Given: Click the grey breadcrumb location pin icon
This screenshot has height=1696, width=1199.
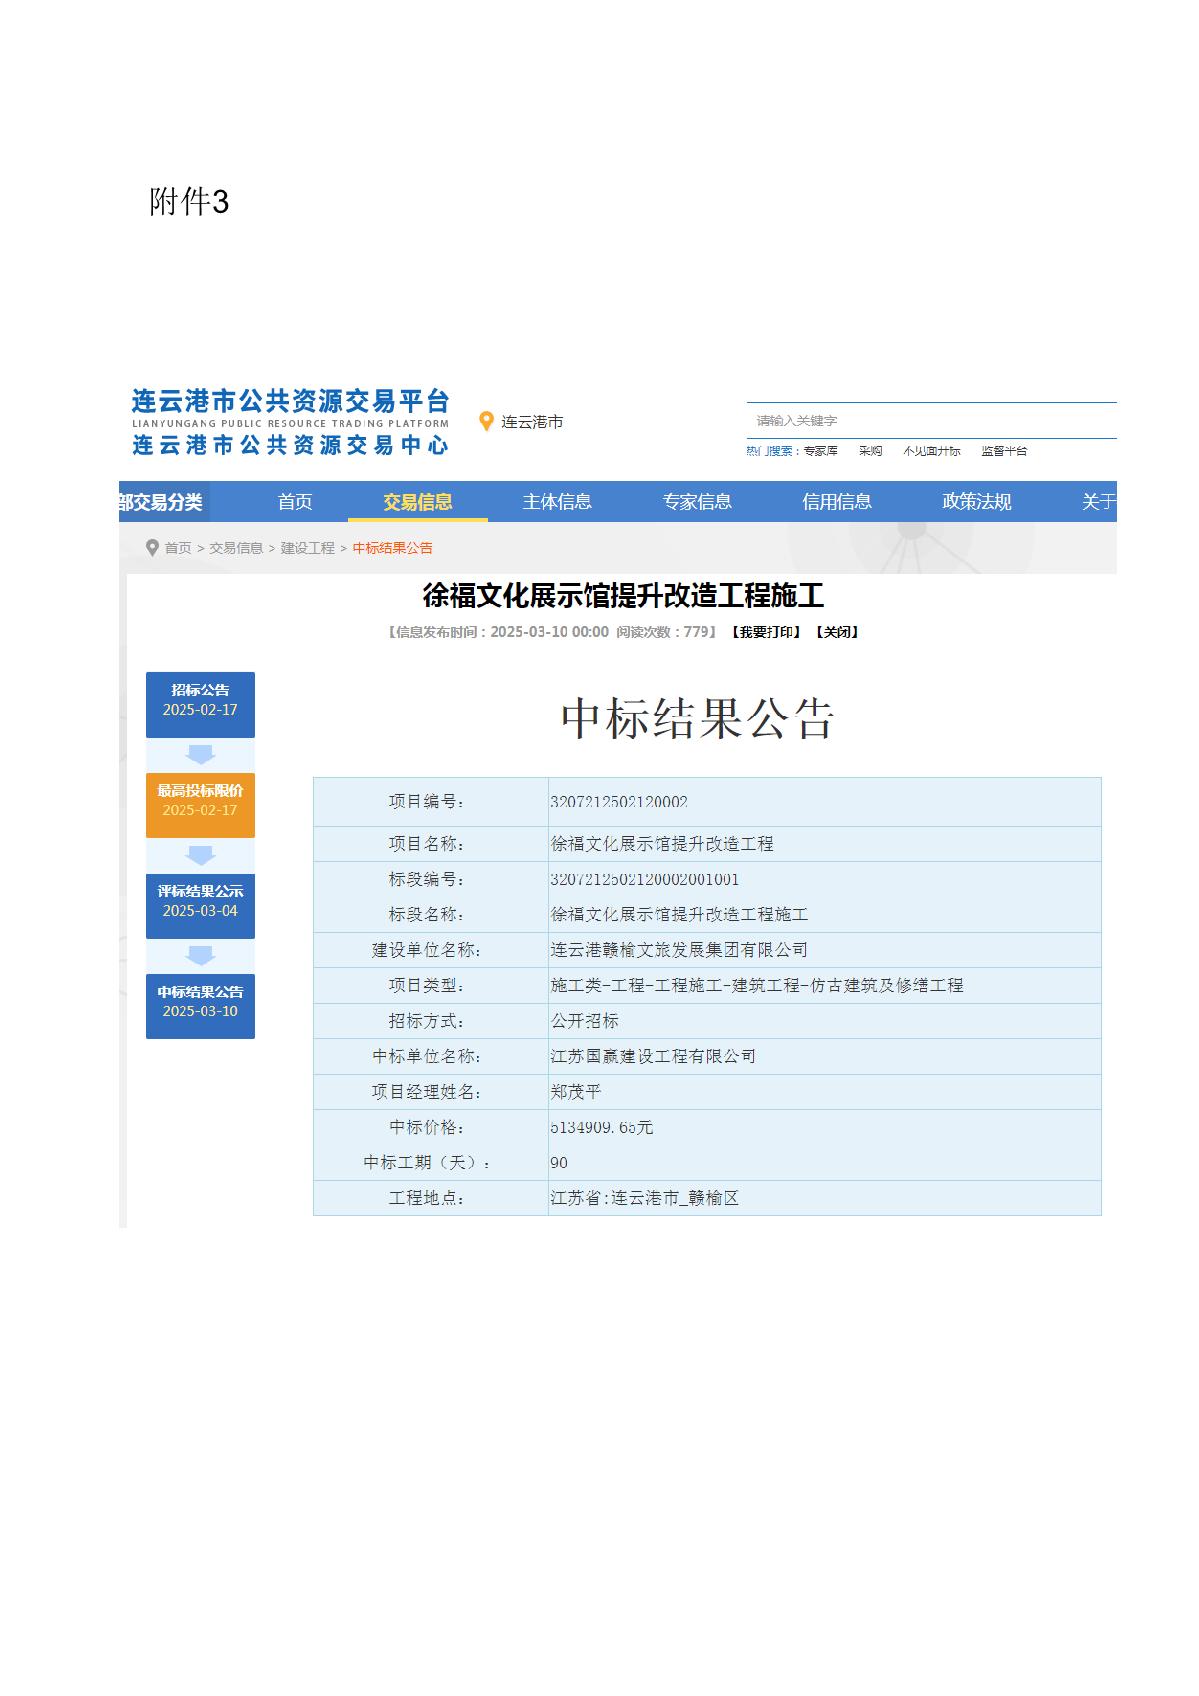Looking at the screenshot, I should click(152, 548).
